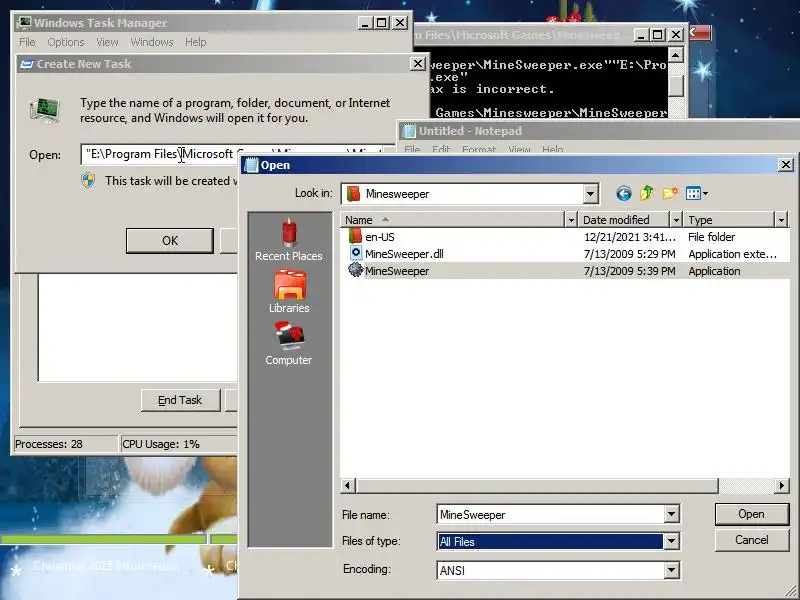Screen dimensions: 800x600
Task: Go up one level with green arrow icon
Action: click(x=646, y=193)
